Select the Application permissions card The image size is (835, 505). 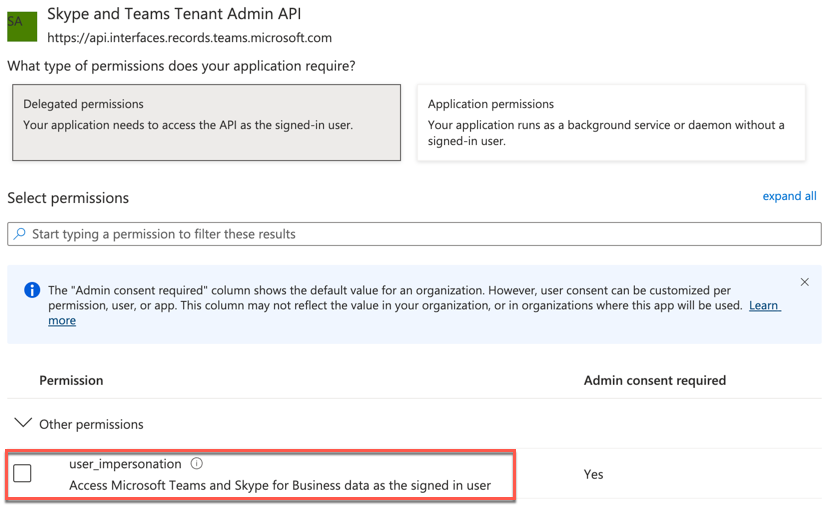(x=611, y=122)
